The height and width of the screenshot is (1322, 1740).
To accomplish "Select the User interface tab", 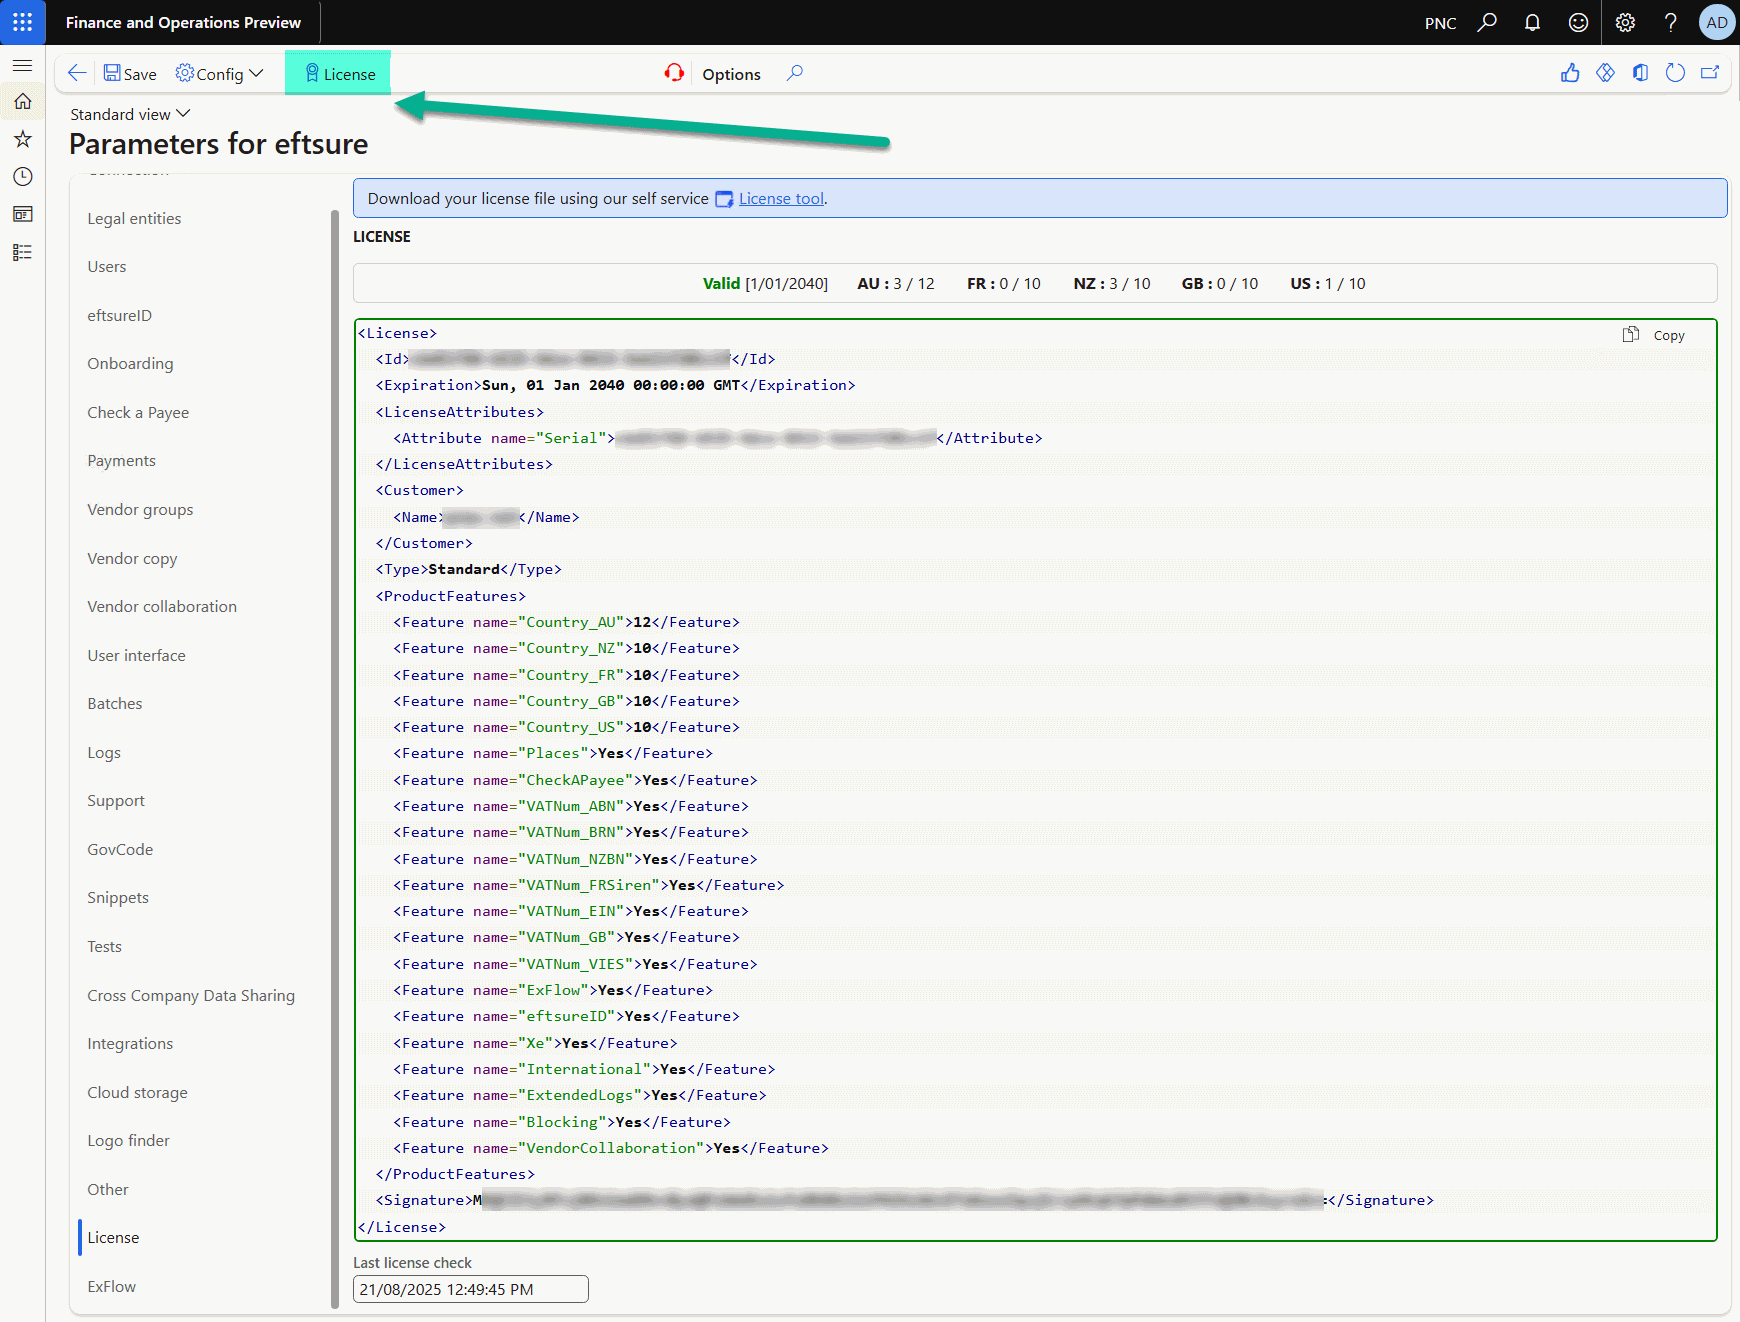I will tap(136, 655).
